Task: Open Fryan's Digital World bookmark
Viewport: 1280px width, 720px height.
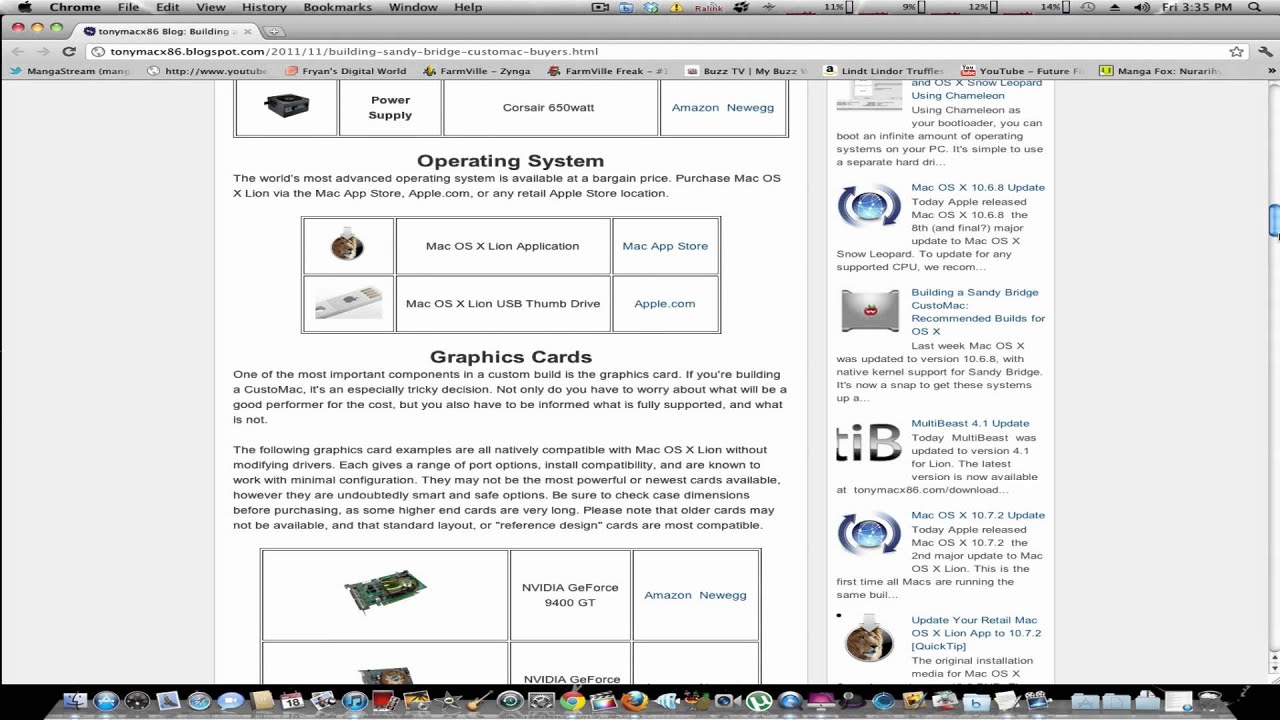Action: 346,71
